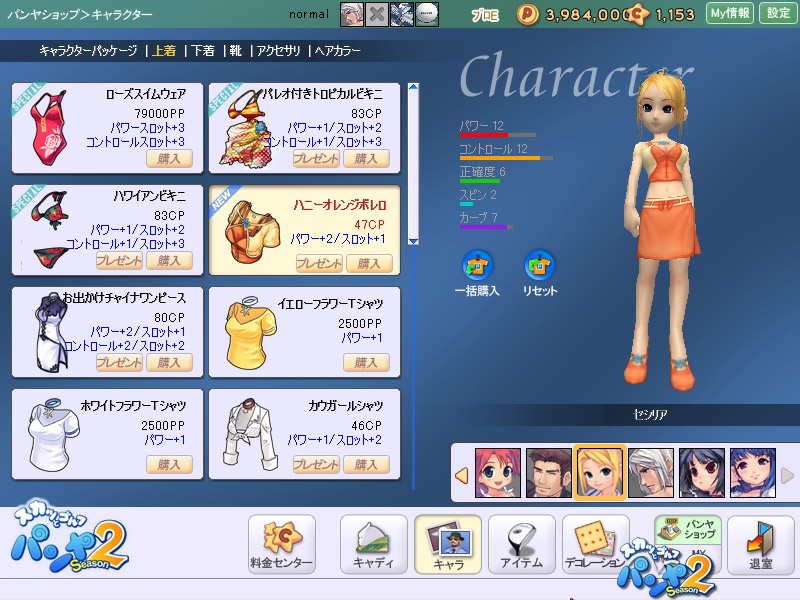Open the My情報 panel
The image size is (800, 600).
729,13
